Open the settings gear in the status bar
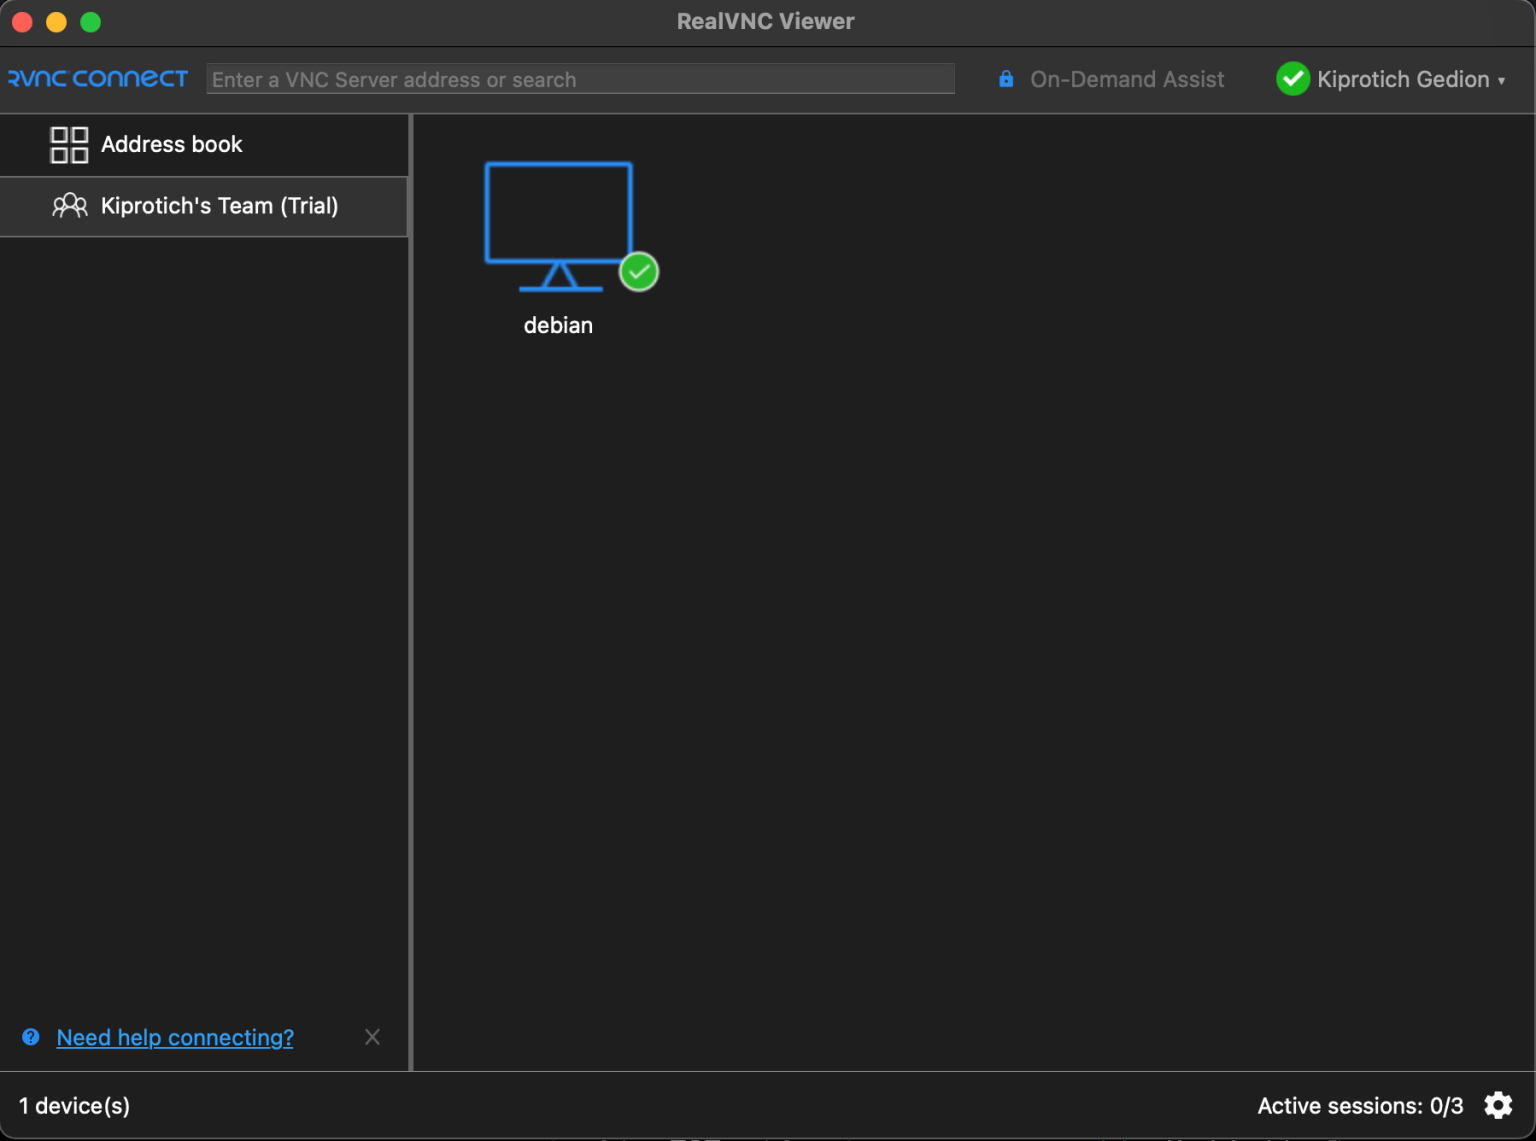 pos(1498,1105)
